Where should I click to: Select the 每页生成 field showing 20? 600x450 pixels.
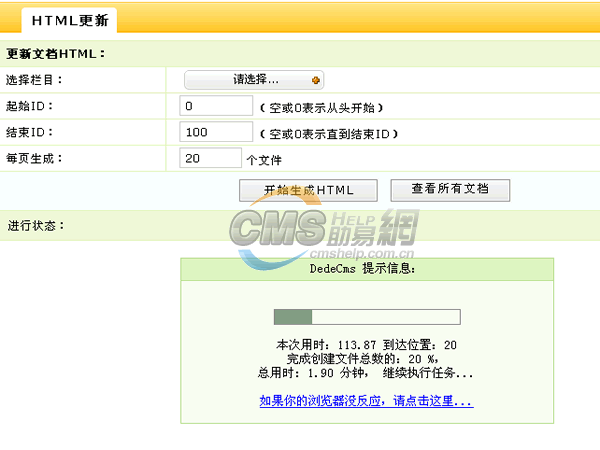210,158
